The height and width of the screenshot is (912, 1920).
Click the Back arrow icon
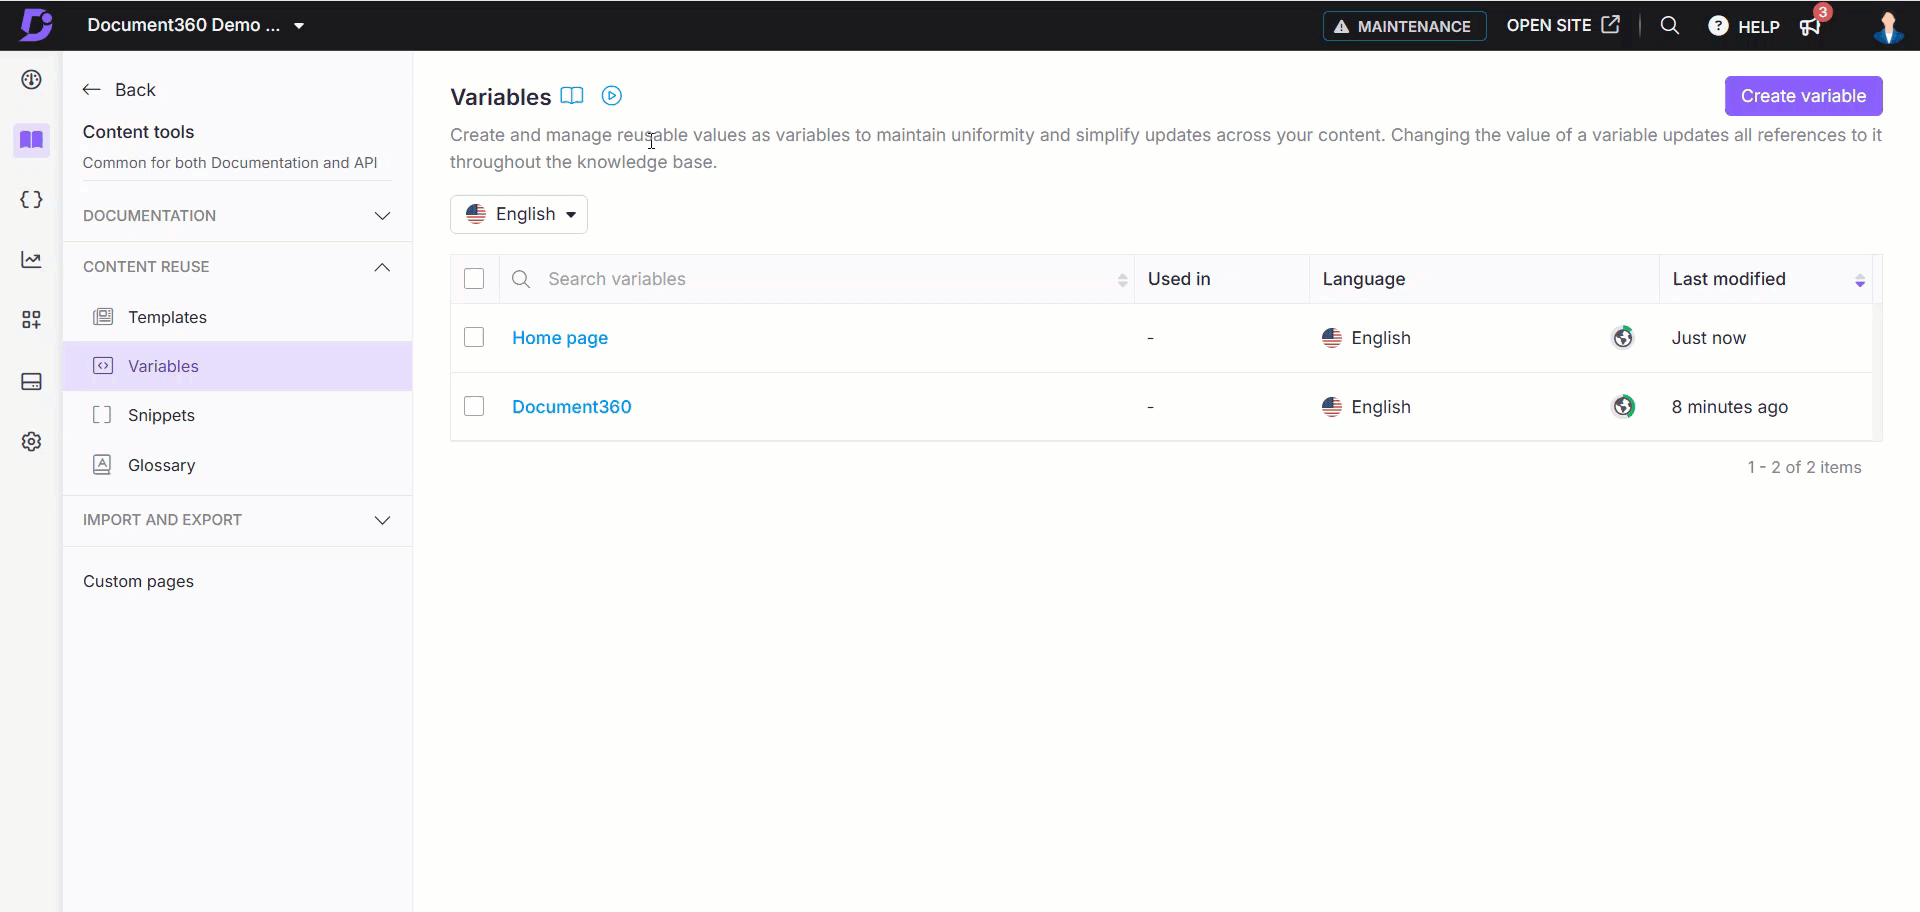tap(92, 90)
